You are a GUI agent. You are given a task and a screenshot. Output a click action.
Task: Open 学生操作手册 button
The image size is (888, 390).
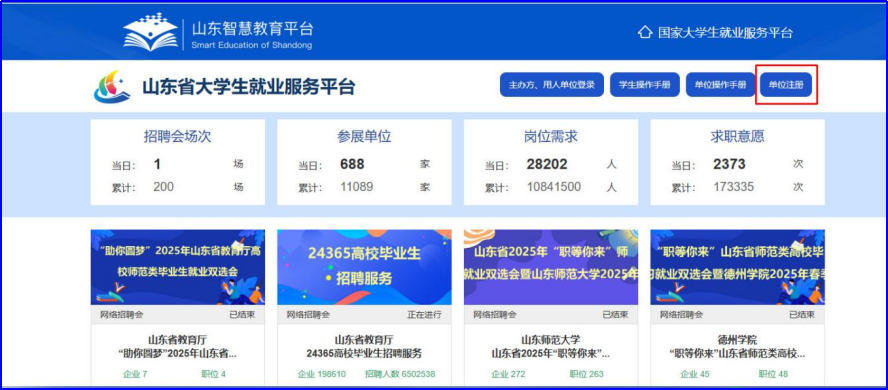pos(644,85)
